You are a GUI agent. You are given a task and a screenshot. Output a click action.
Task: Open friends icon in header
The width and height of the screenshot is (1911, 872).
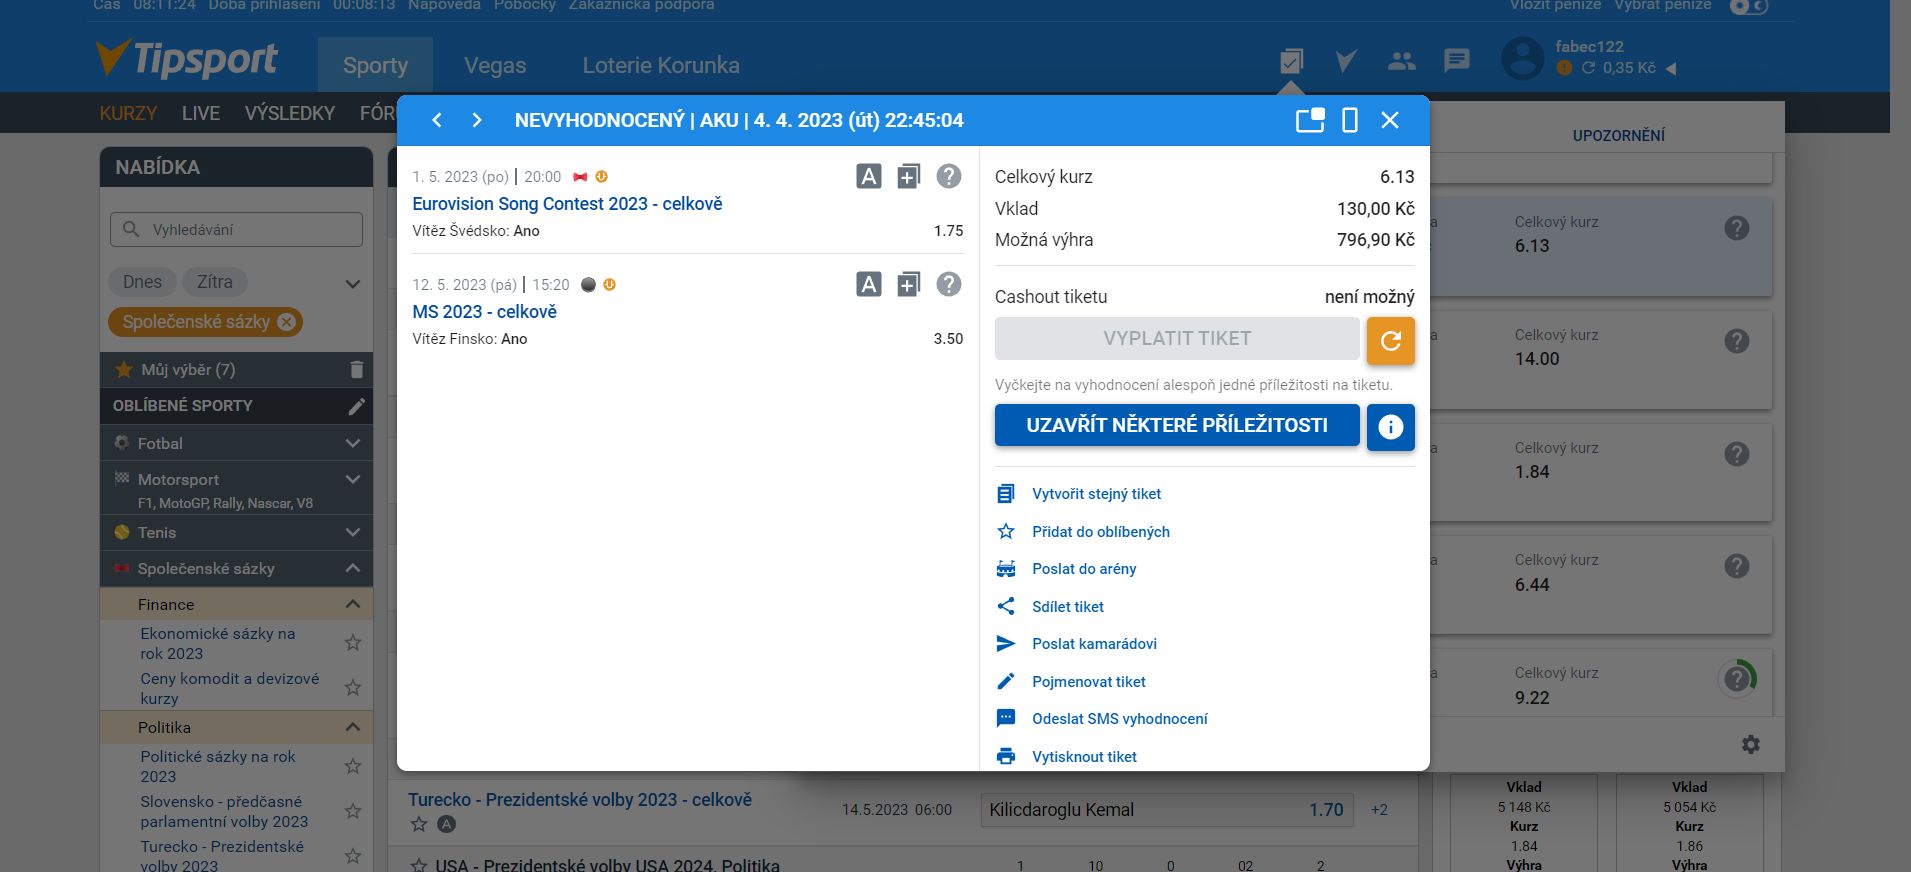(x=1402, y=61)
